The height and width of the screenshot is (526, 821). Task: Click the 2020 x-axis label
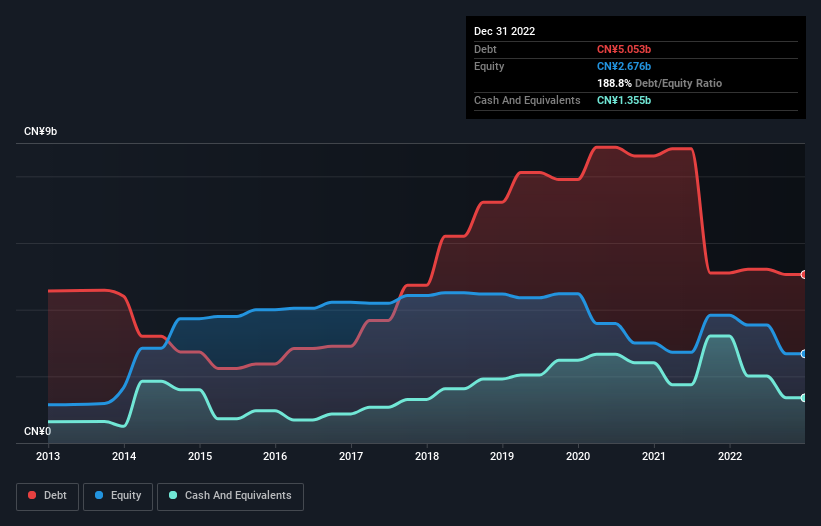pos(578,456)
